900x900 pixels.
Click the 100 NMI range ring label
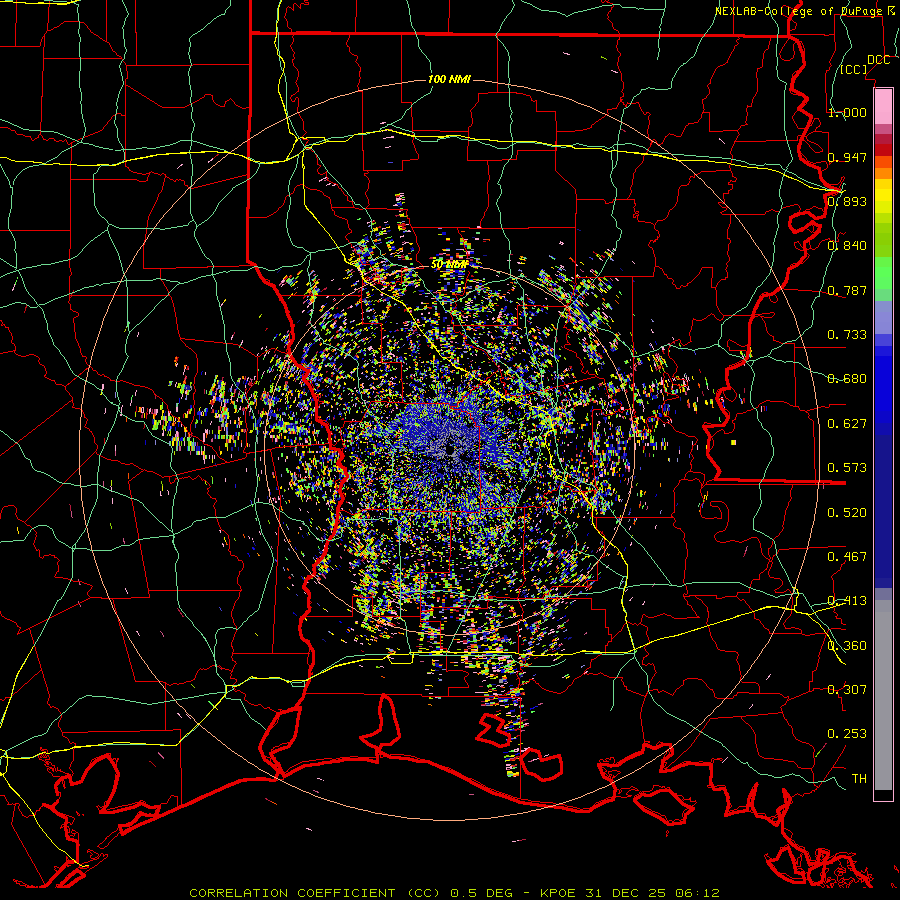pos(449,79)
